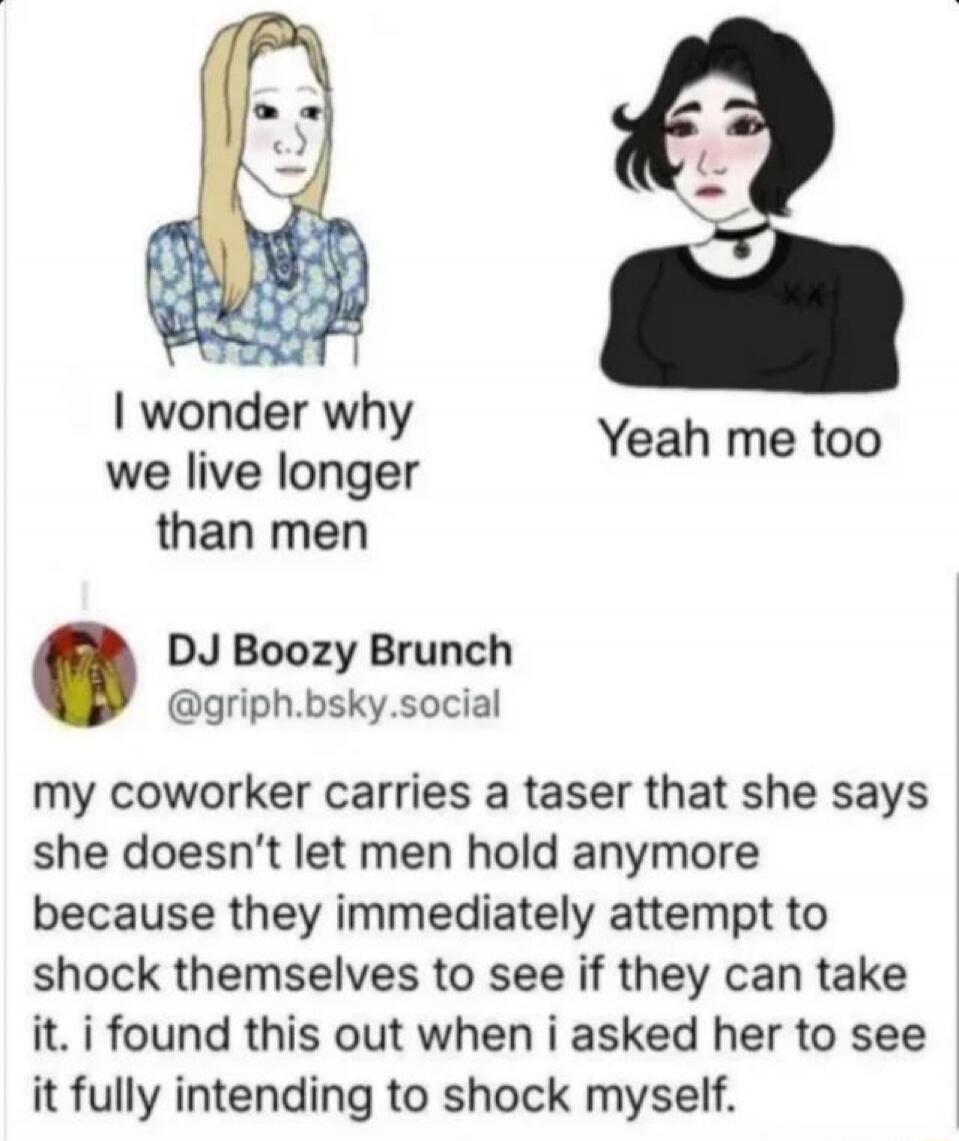Screen dimensions: 959x1141
Task: Click the goth girl's black shirt
Action: 755,320
